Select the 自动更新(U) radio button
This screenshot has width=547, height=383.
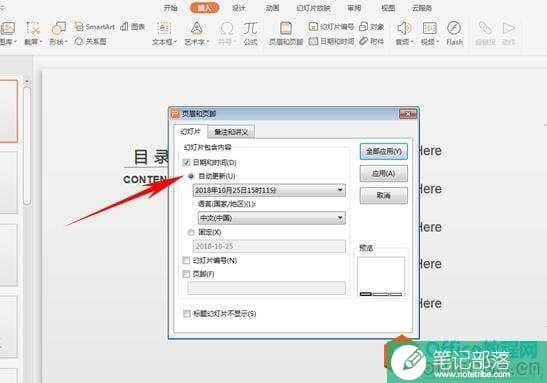point(191,176)
